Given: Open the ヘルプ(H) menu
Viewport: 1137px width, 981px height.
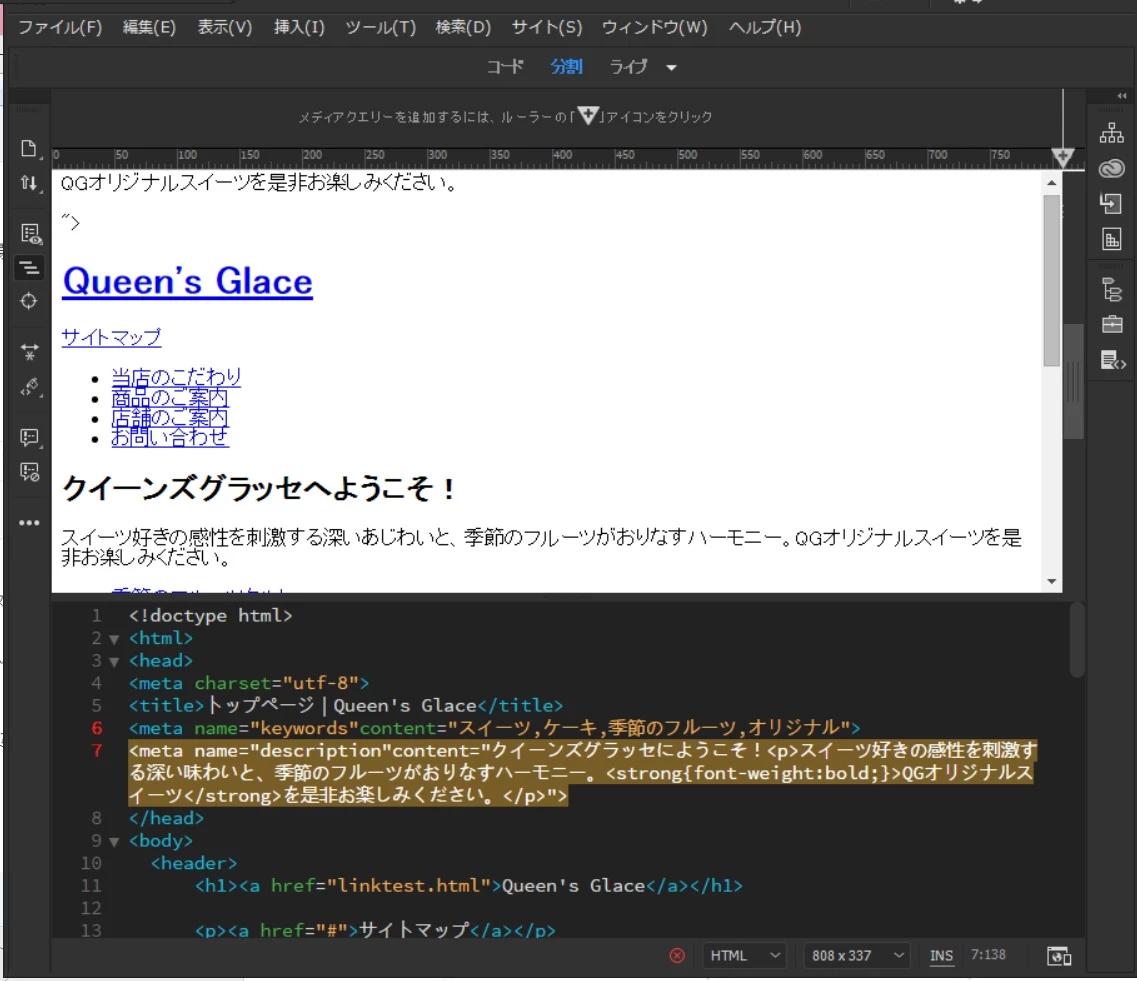Looking at the screenshot, I should [764, 28].
